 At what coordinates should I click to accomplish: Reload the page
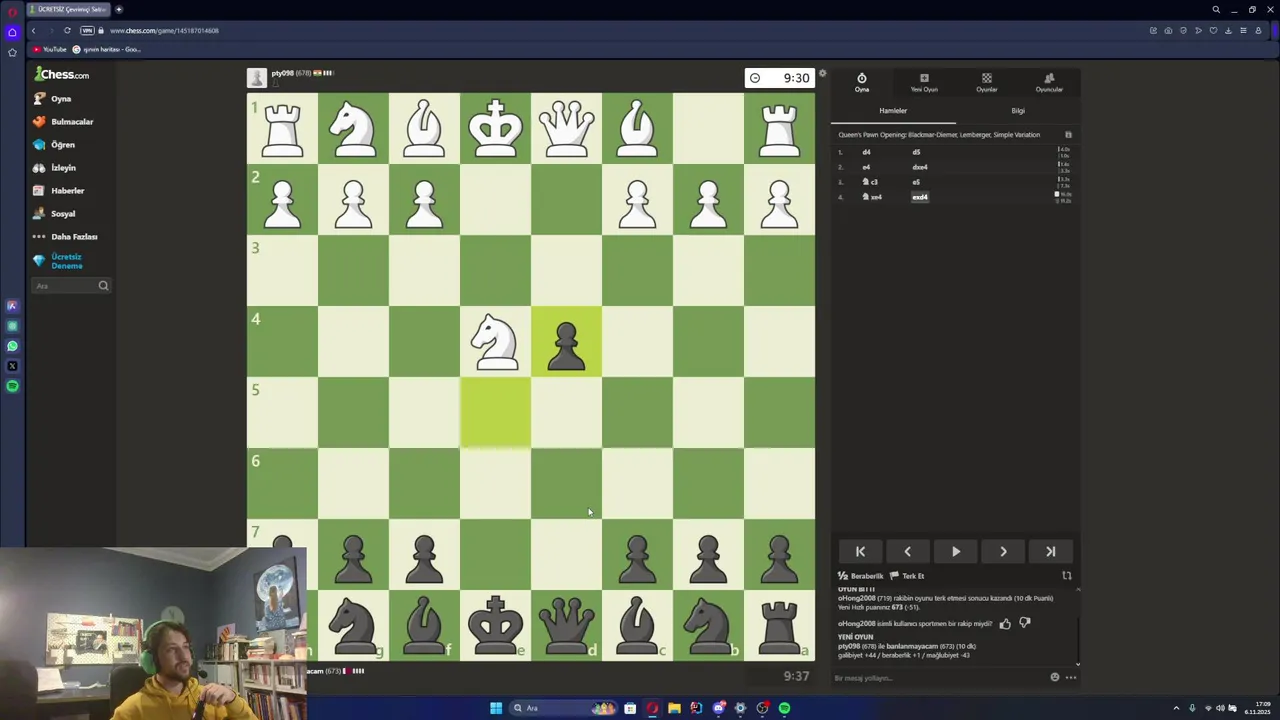pos(67,30)
